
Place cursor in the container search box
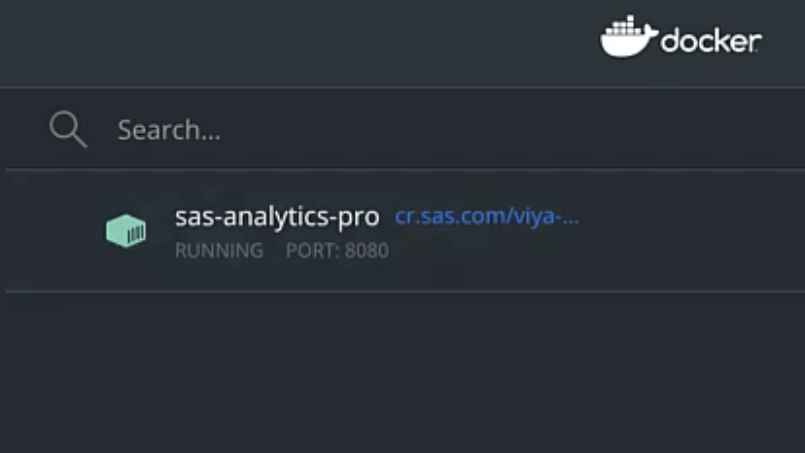click(x=400, y=129)
